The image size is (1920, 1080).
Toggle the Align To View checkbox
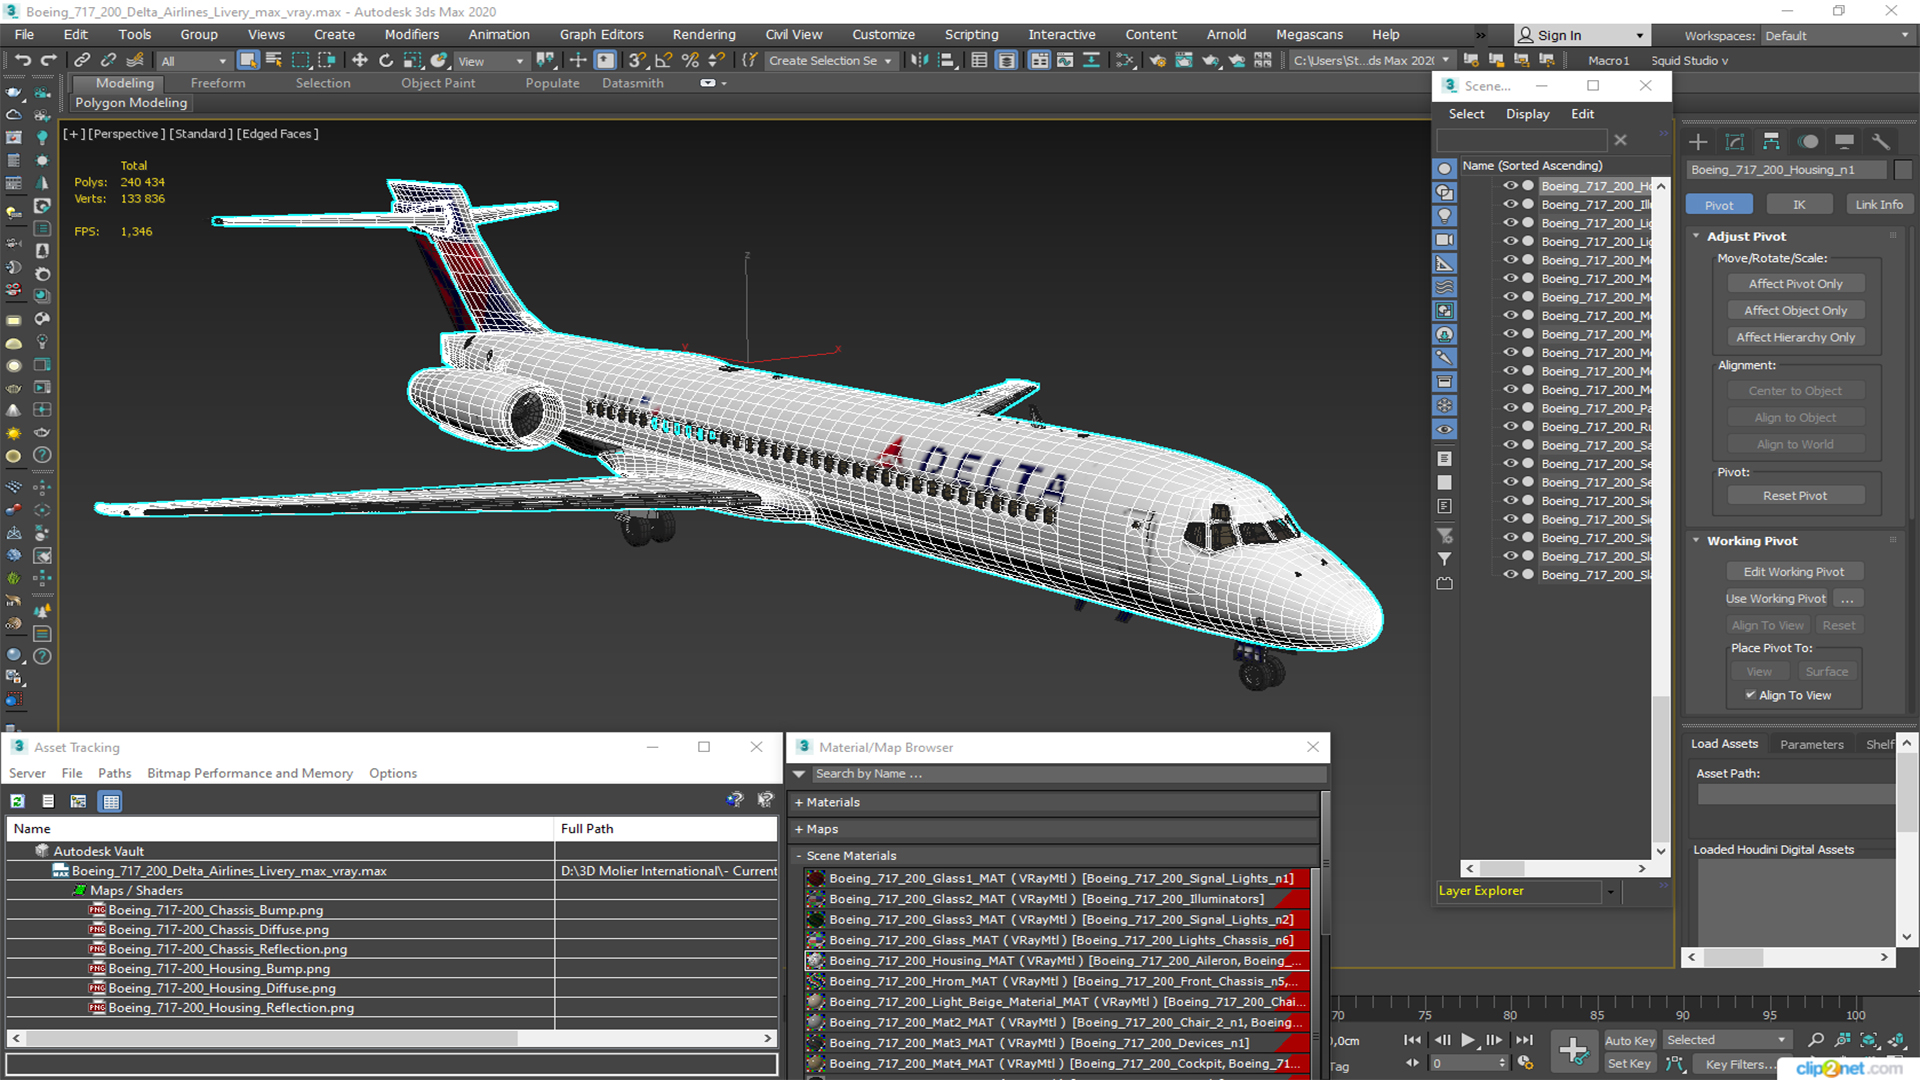1750,695
